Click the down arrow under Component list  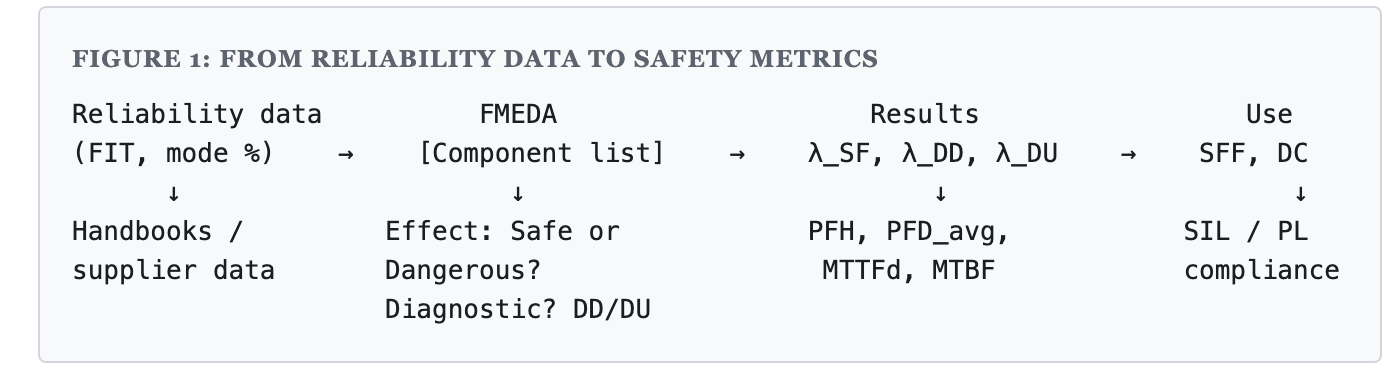[518, 193]
